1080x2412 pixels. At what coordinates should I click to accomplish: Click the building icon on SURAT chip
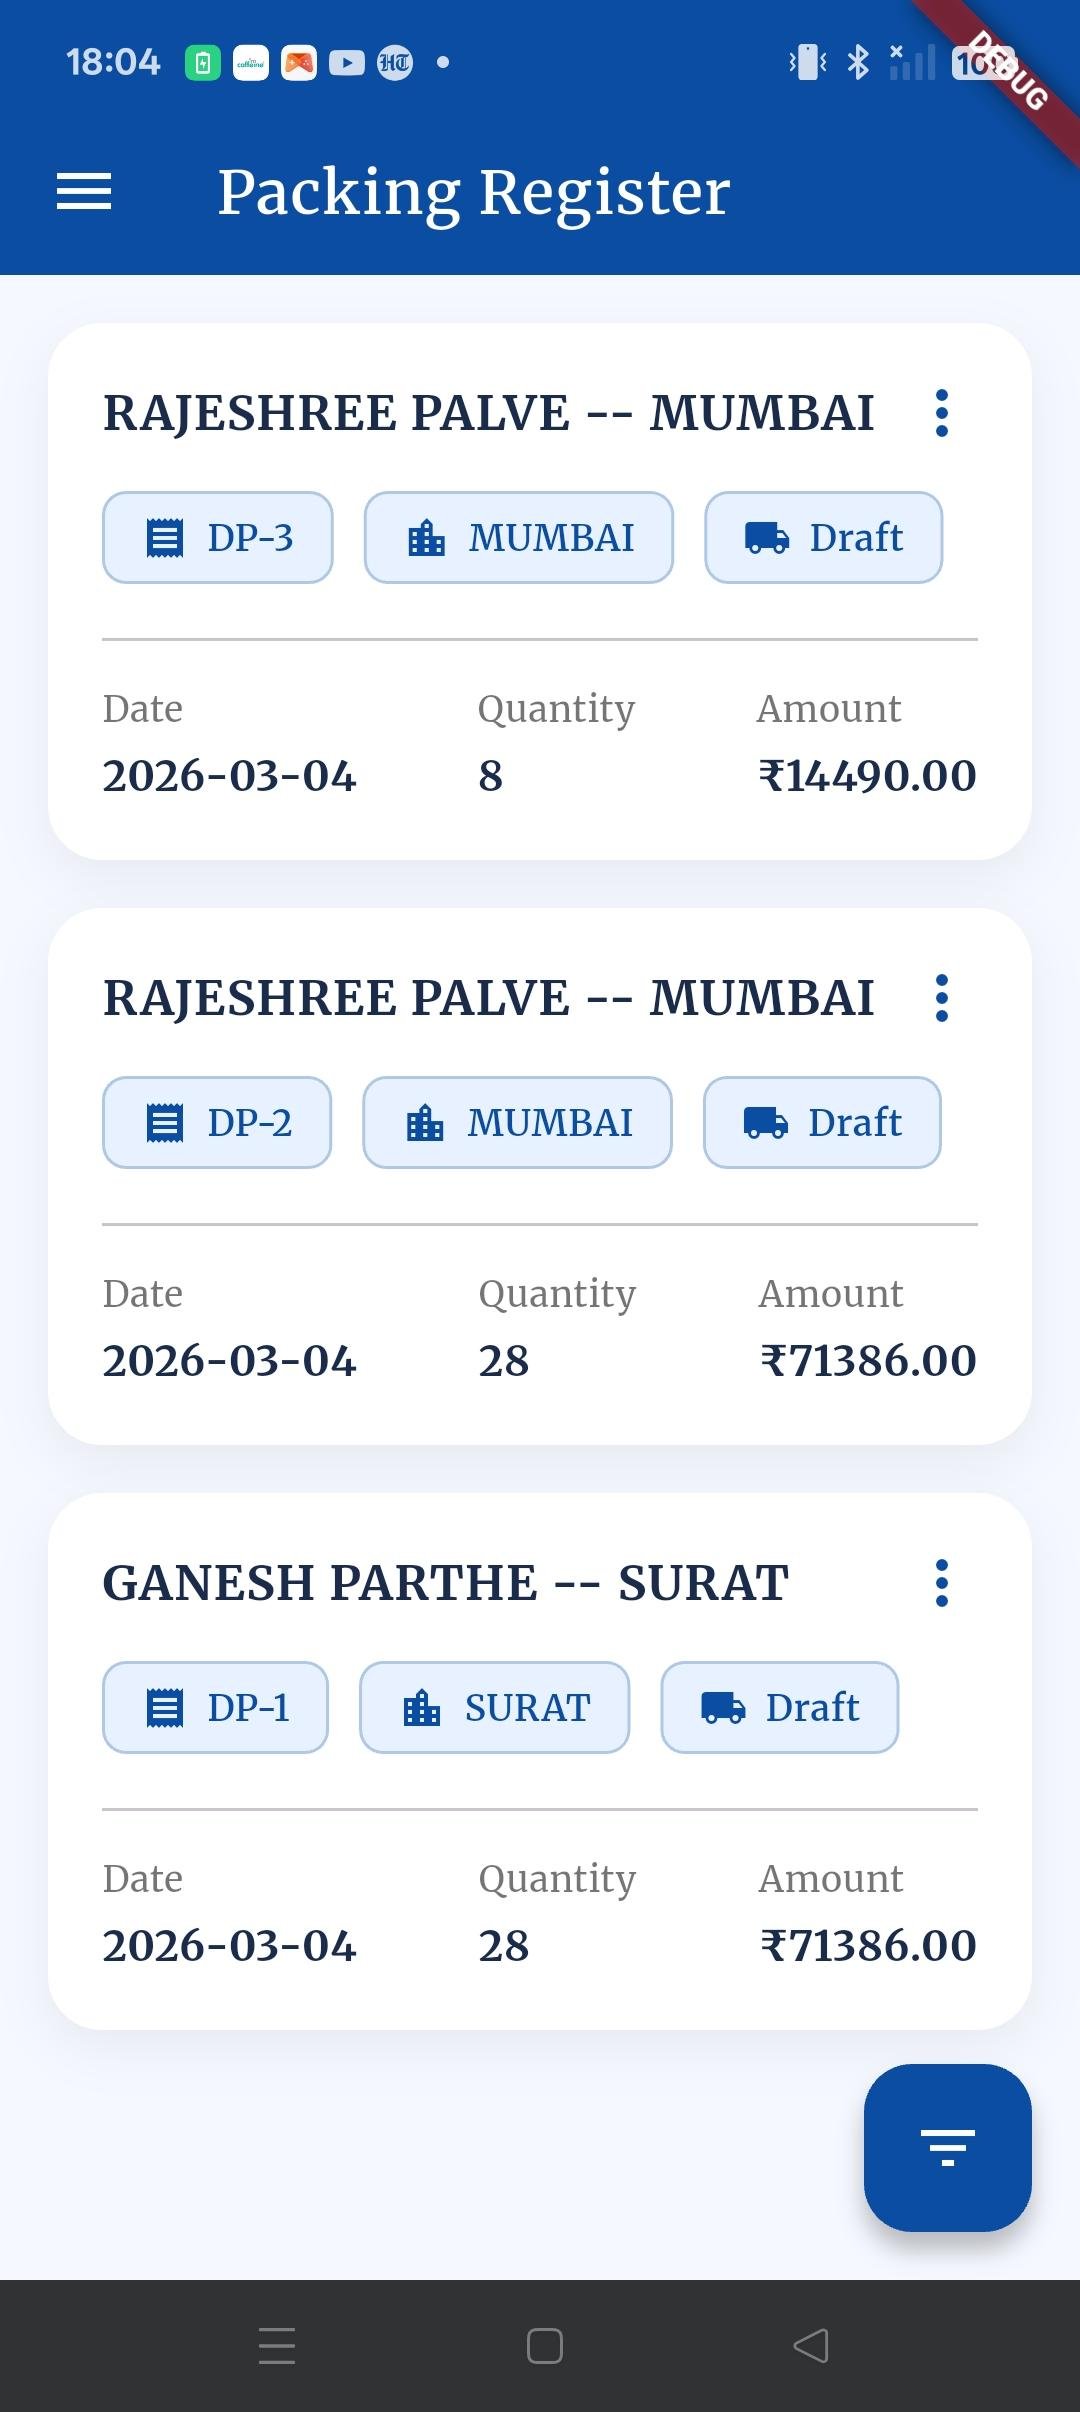tap(422, 1708)
